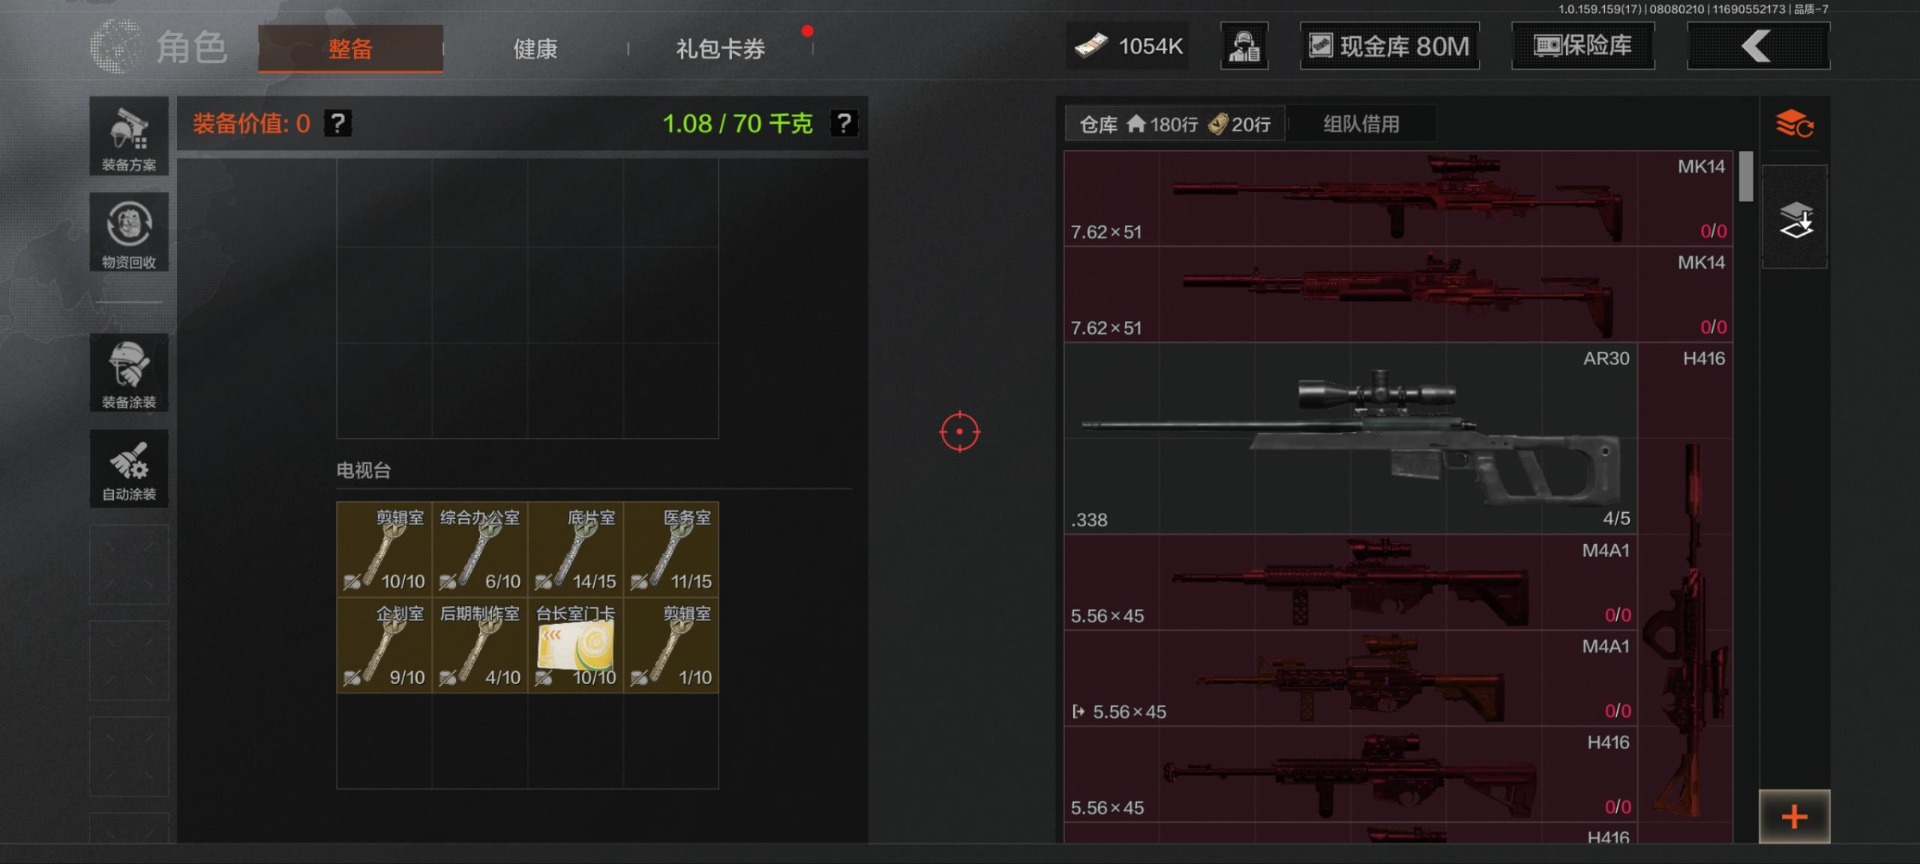The height and width of the screenshot is (864, 1920).
Task: Click the white stack download icon
Action: [x=1795, y=218]
